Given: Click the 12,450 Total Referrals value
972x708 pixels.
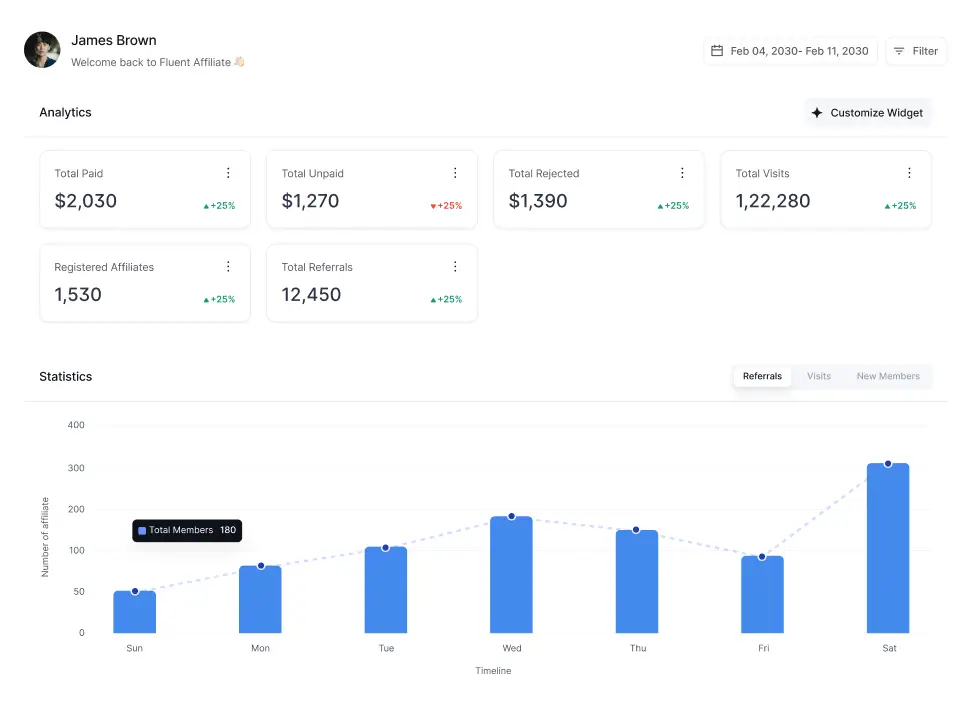Looking at the screenshot, I should tap(311, 294).
